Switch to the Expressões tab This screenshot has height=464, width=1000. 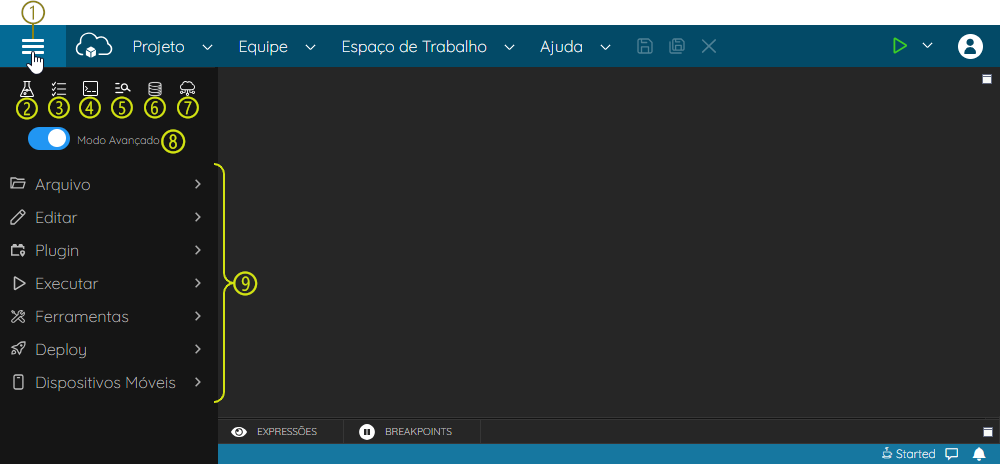click(281, 431)
